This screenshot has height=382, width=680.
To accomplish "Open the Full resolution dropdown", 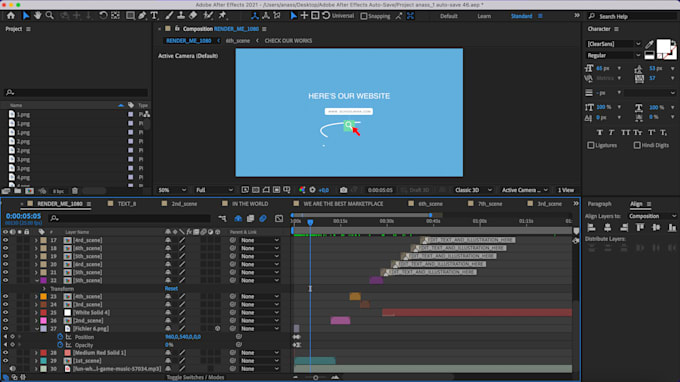I will coord(214,190).
